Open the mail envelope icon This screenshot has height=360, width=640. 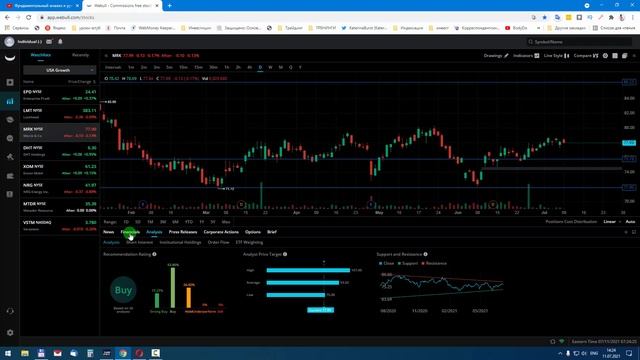point(49,42)
